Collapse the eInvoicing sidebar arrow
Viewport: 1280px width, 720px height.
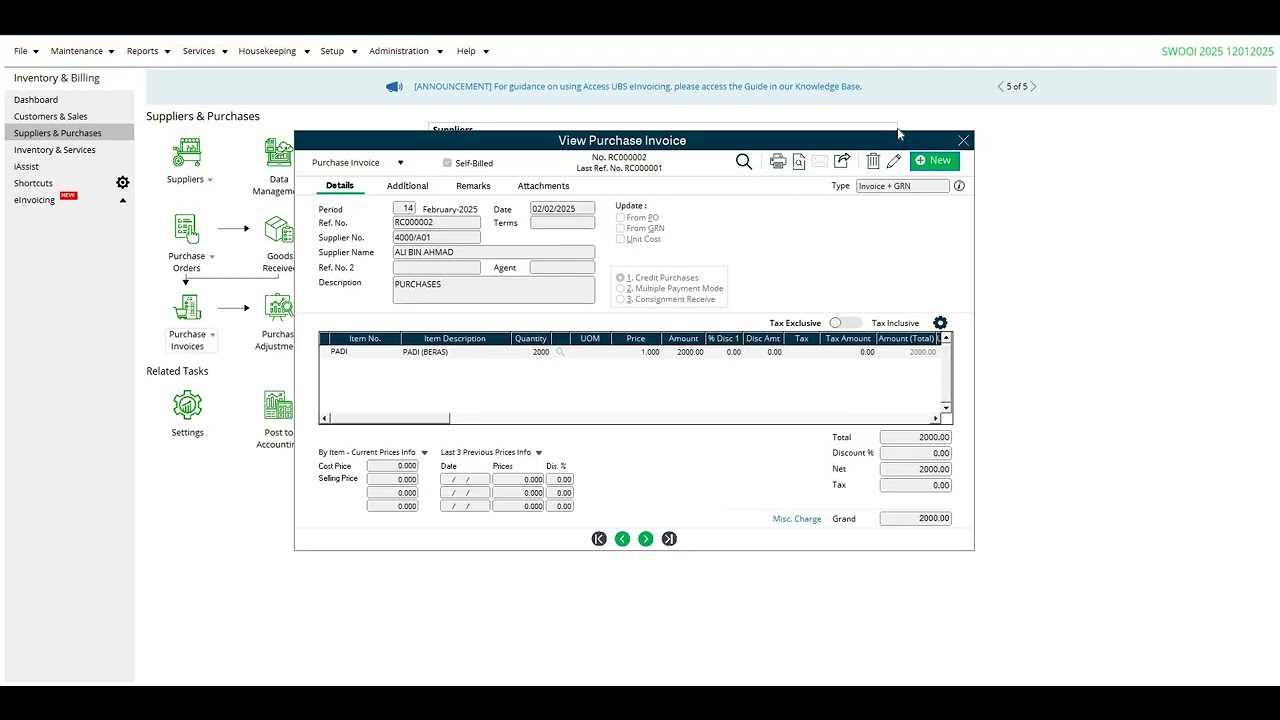123,201
